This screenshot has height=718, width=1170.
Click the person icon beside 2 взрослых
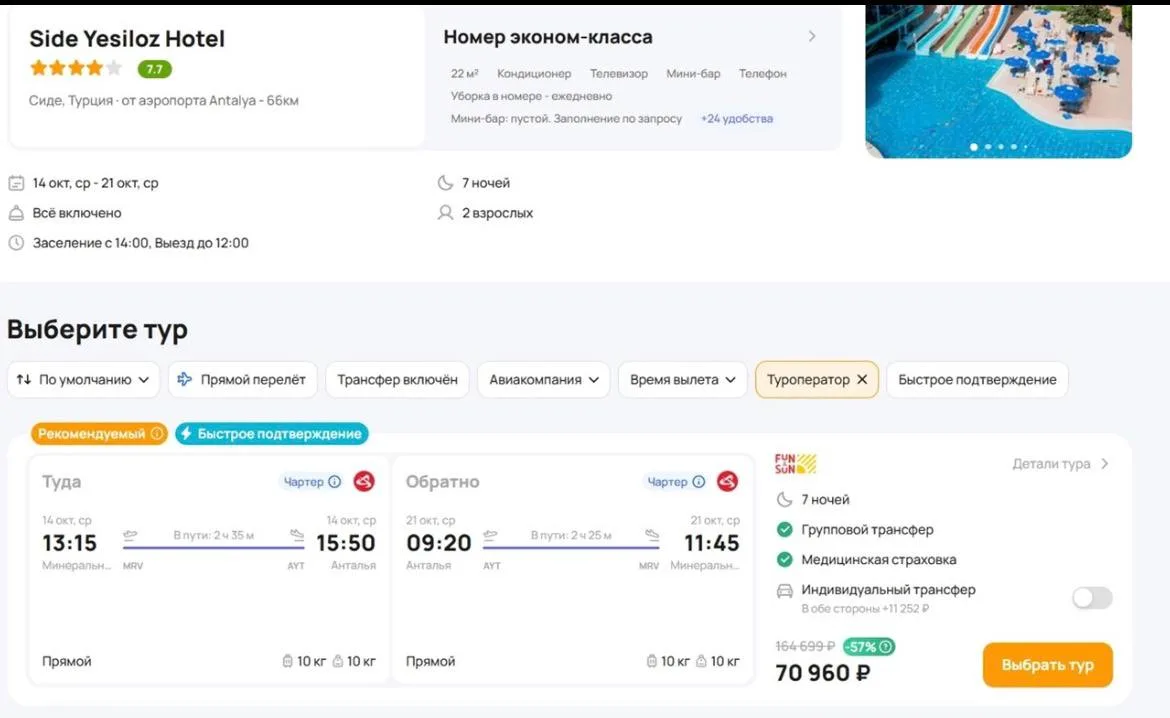coord(445,213)
